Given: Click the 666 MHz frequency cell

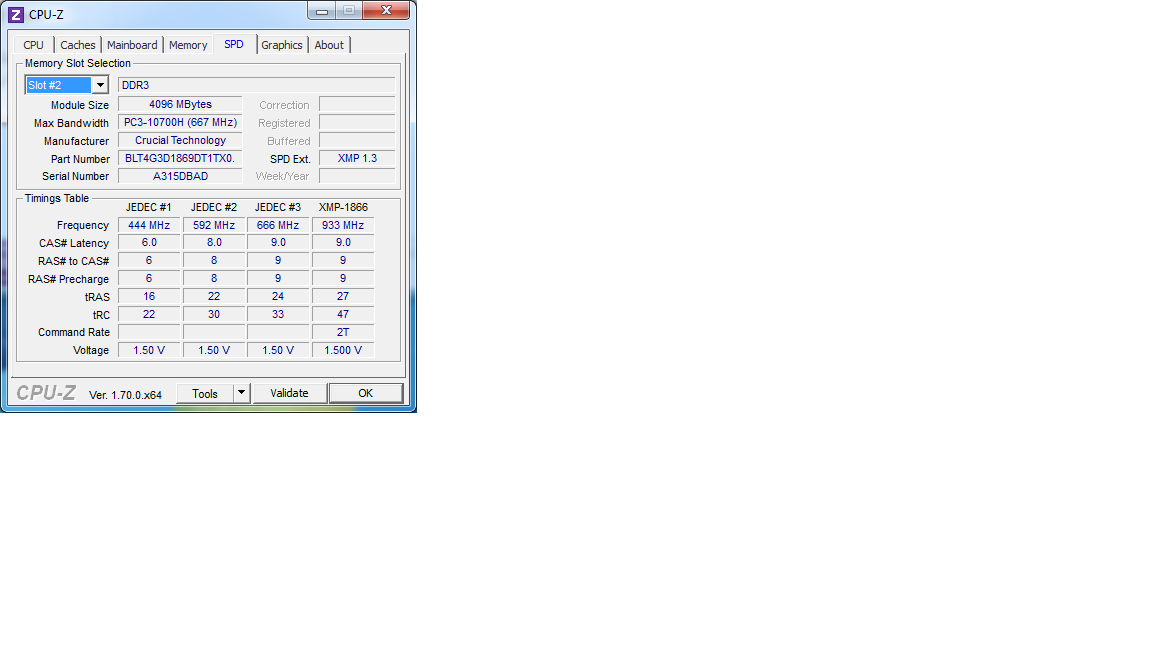Looking at the screenshot, I should (x=278, y=226).
